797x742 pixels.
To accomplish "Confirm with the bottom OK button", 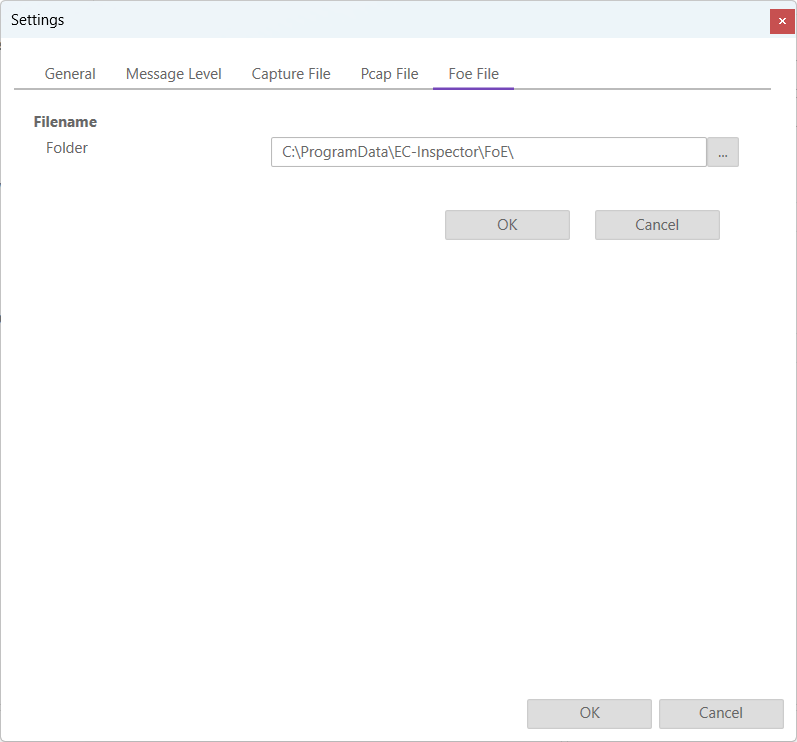I will tap(589, 713).
